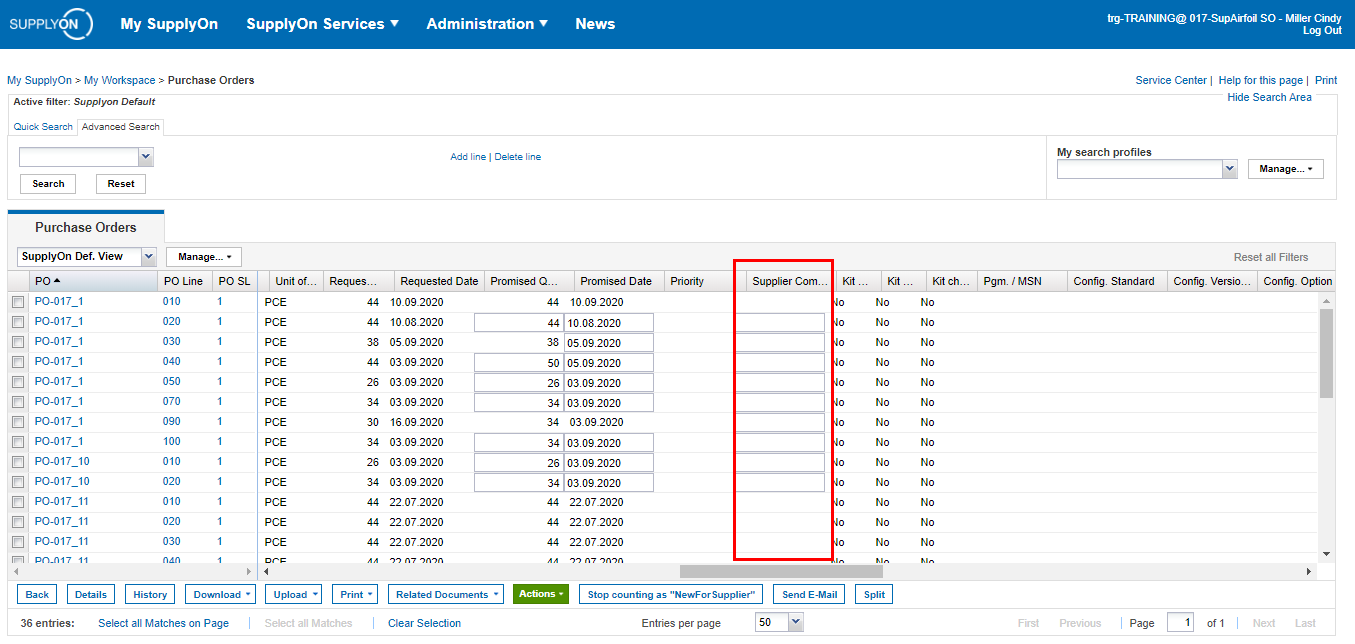Click the Split button
1355x644 pixels.
(x=874, y=594)
